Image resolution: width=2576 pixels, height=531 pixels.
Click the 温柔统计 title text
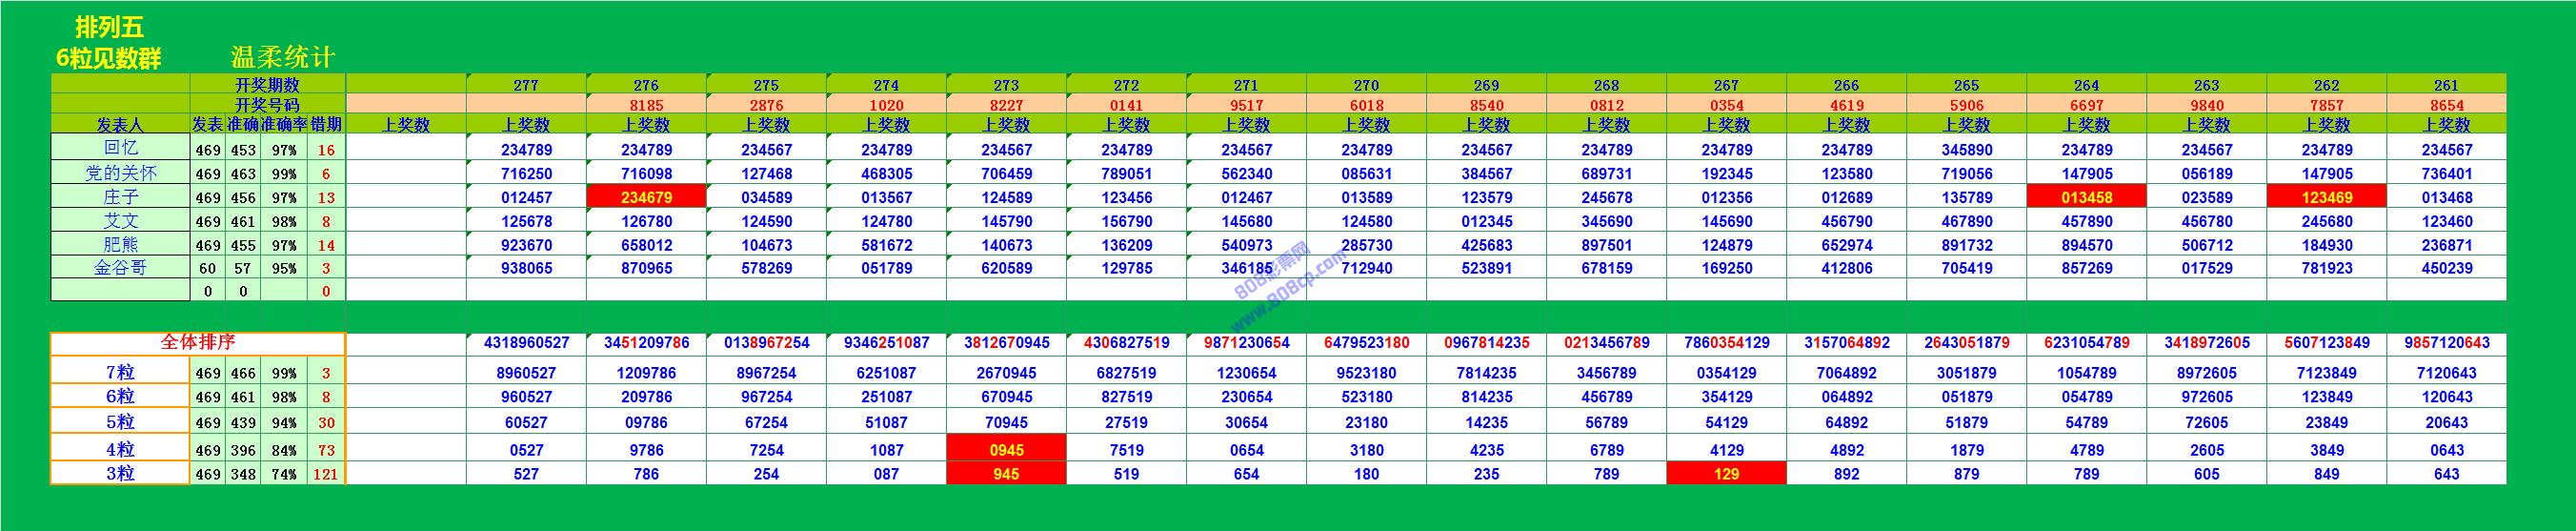point(282,57)
